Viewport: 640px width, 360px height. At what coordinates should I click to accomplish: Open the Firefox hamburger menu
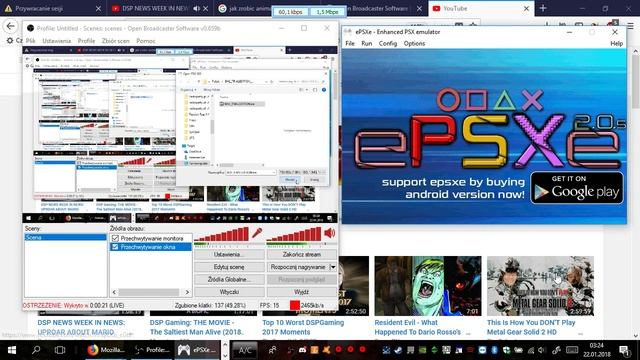click(631, 26)
